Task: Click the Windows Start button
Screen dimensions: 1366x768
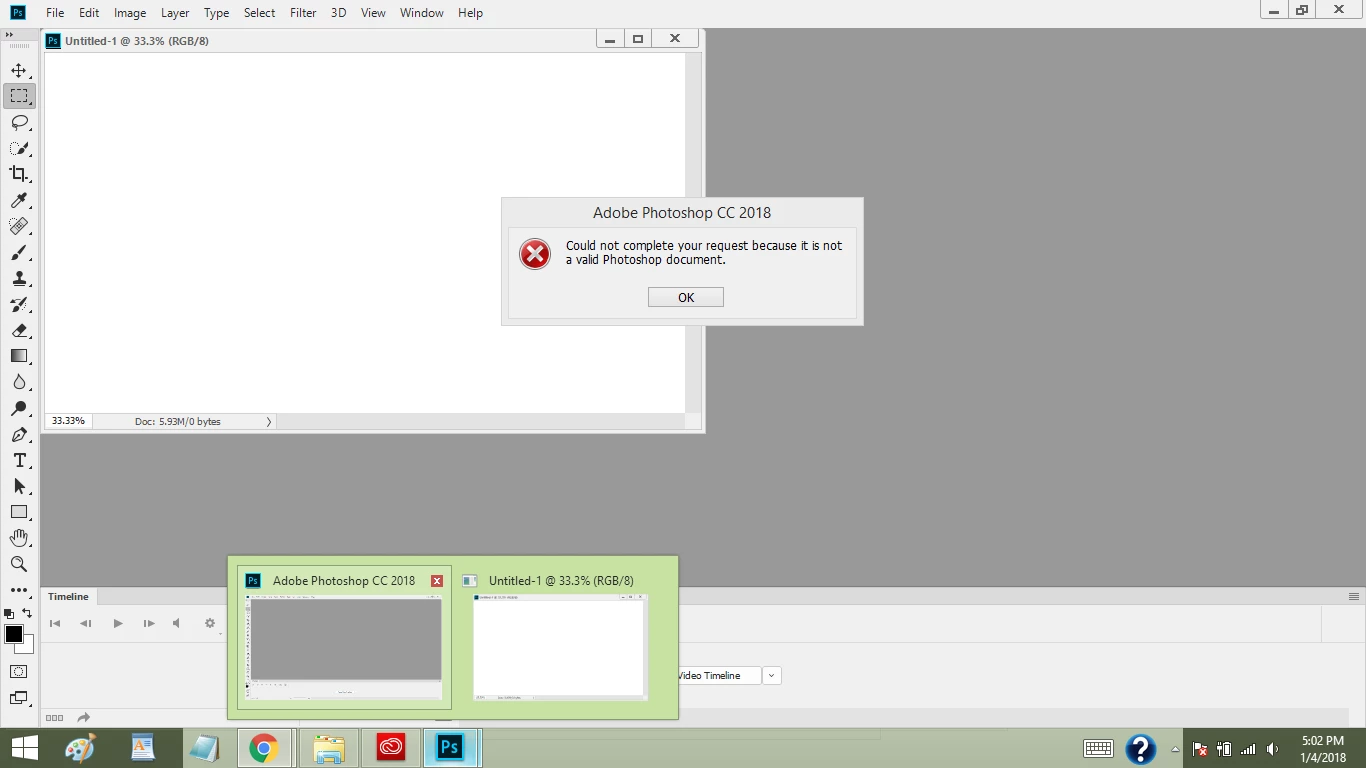Action: pos(24,748)
